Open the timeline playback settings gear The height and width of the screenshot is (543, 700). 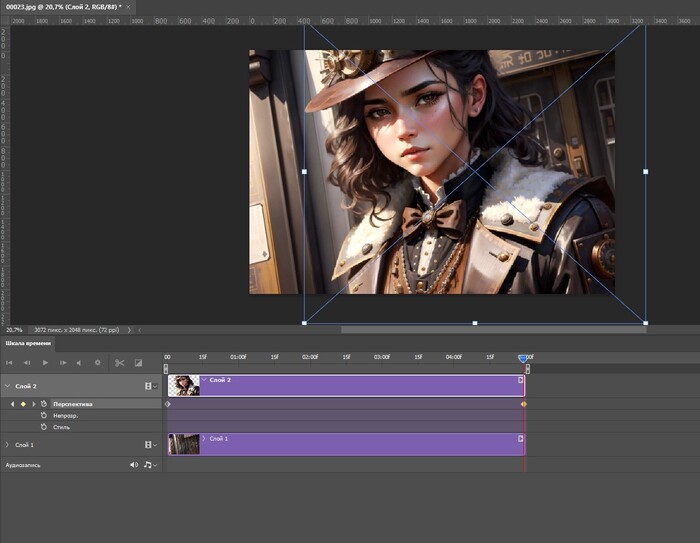coord(97,362)
